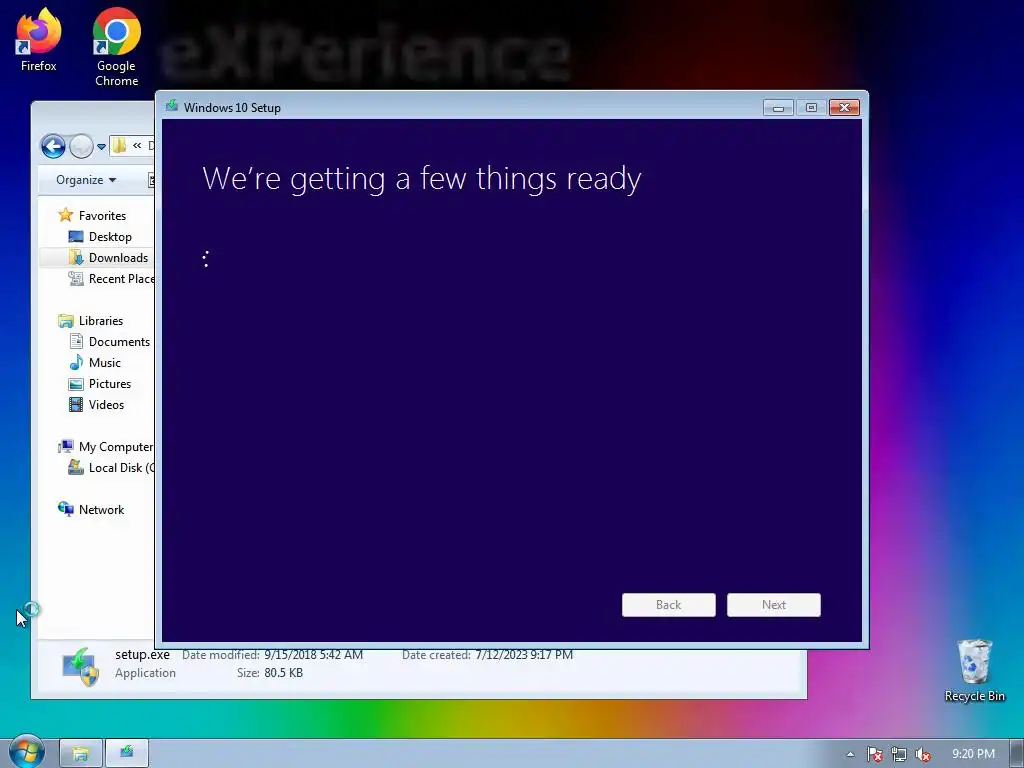The height and width of the screenshot is (768, 1024).
Task: Open Recent Places in Explorer
Action: click(x=112, y=278)
